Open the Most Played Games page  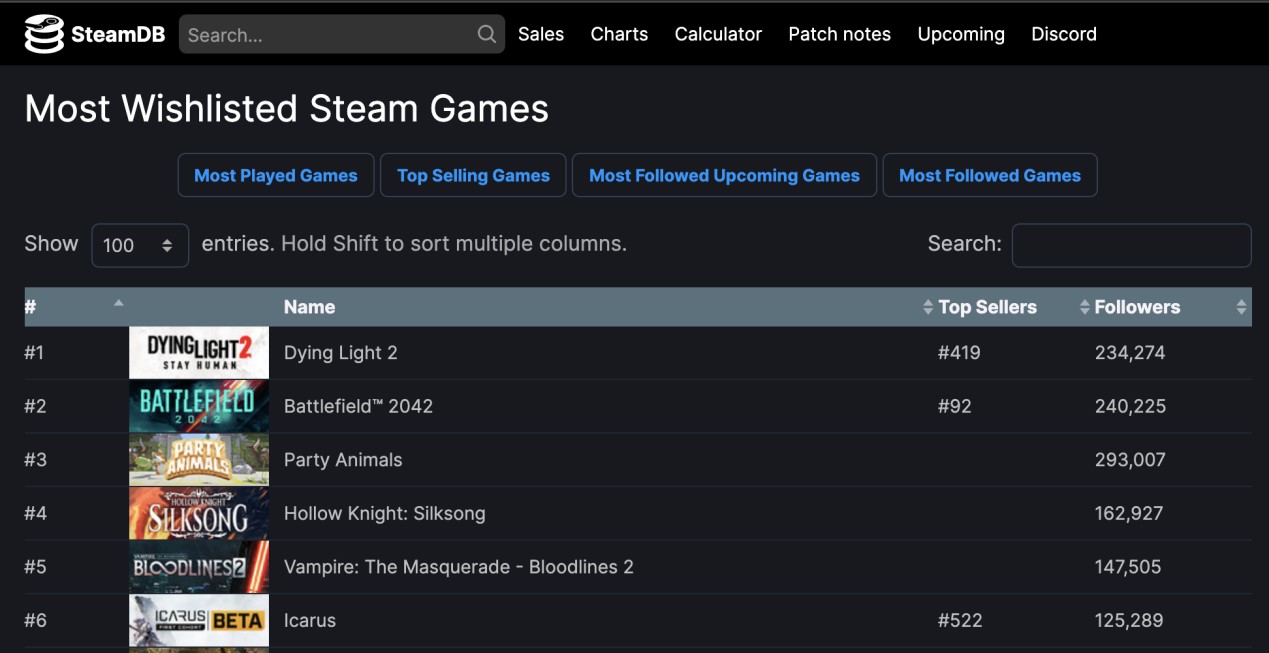(276, 175)
